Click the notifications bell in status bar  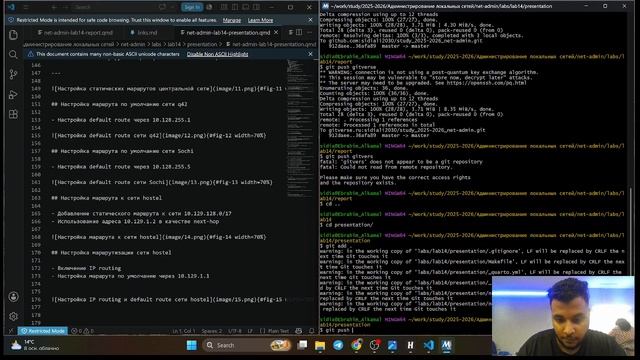click(311, 331)
